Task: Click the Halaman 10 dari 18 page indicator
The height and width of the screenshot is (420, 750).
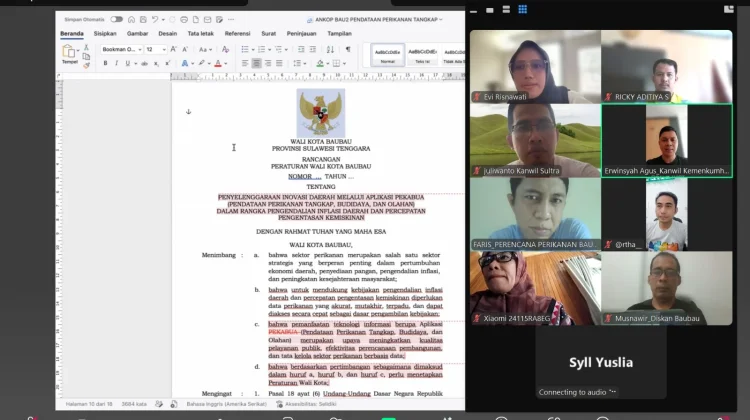Action: [89, 404]
